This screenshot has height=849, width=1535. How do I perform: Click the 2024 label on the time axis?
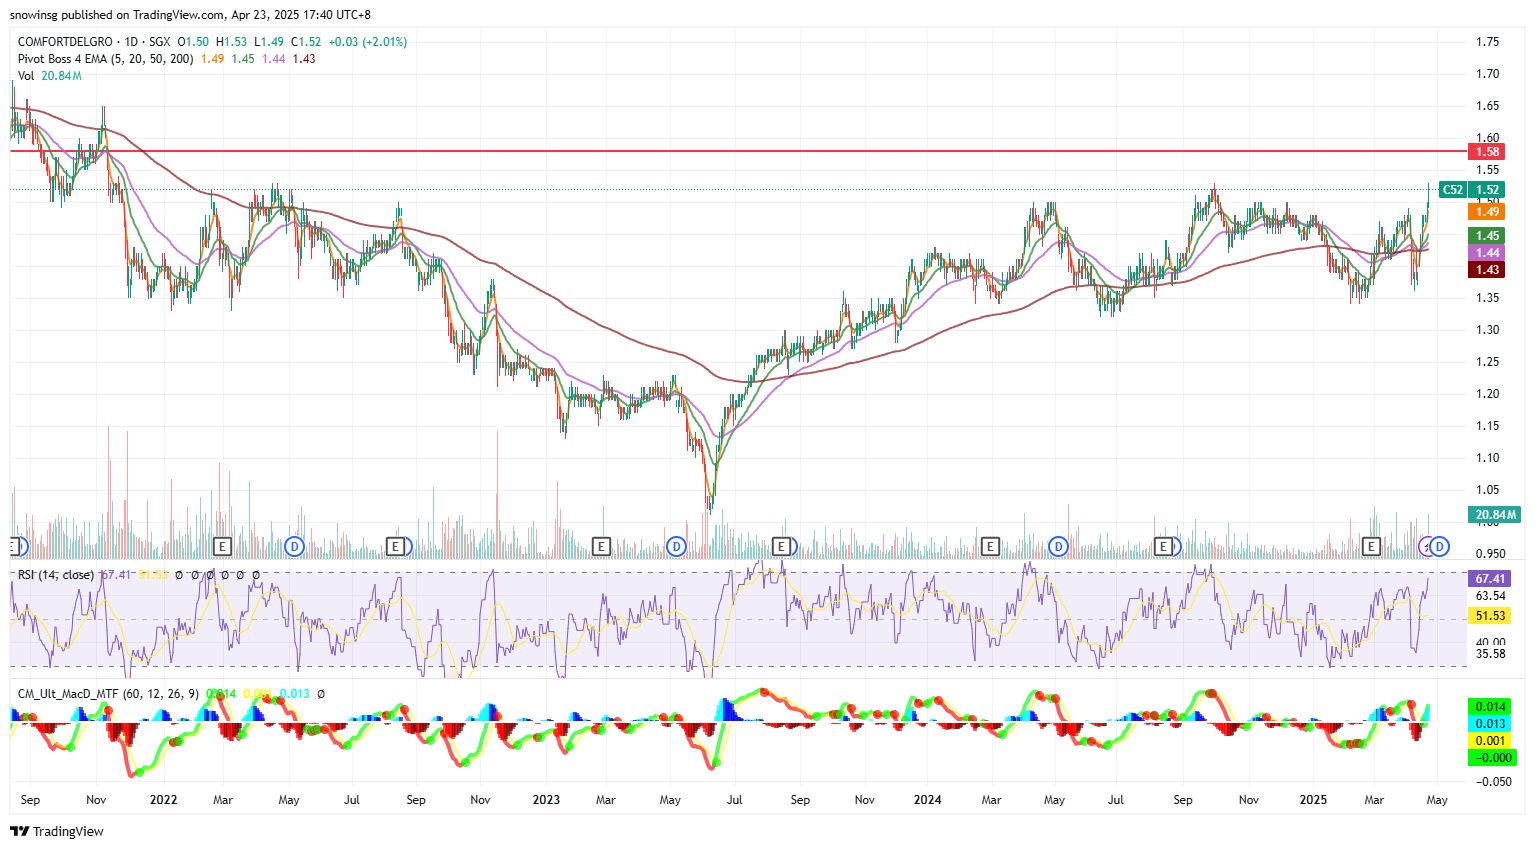coord(928,800)
